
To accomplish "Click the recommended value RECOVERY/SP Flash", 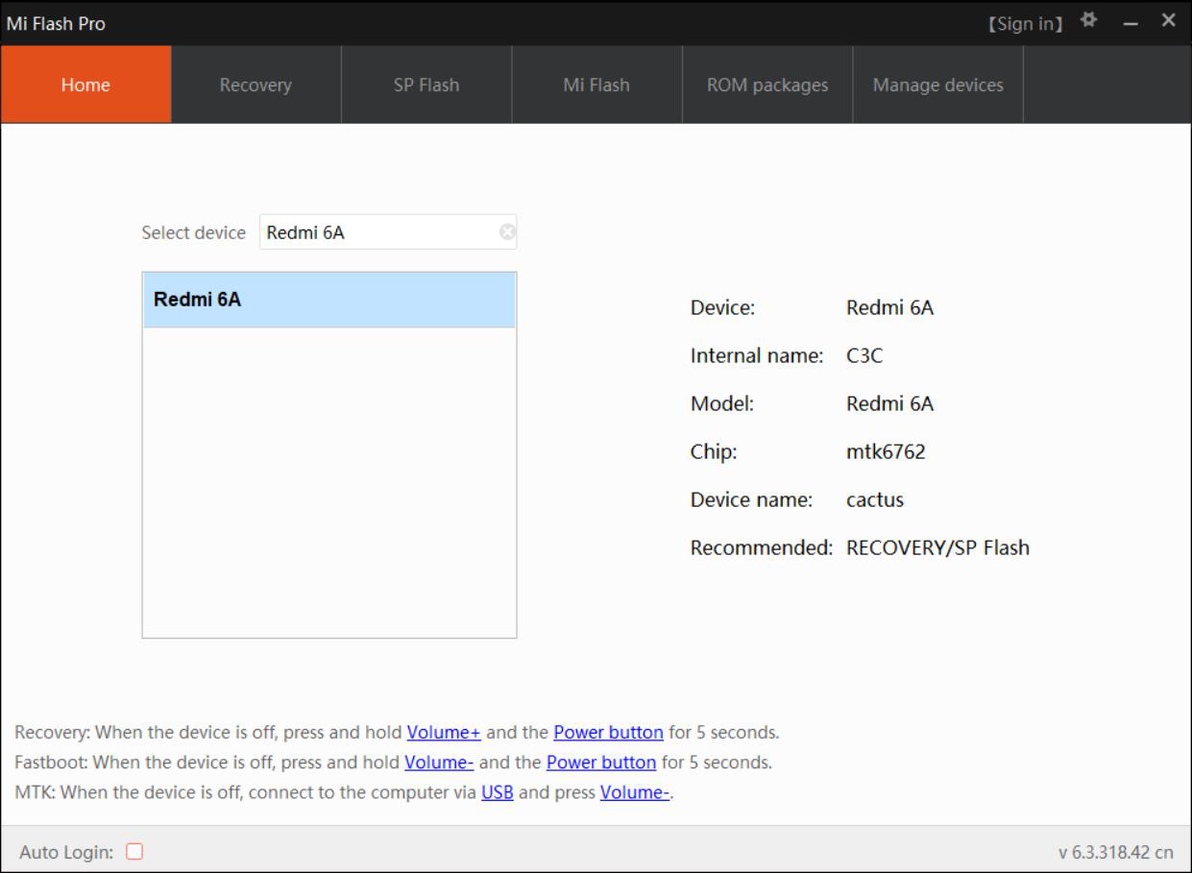I will click(937, 548).
